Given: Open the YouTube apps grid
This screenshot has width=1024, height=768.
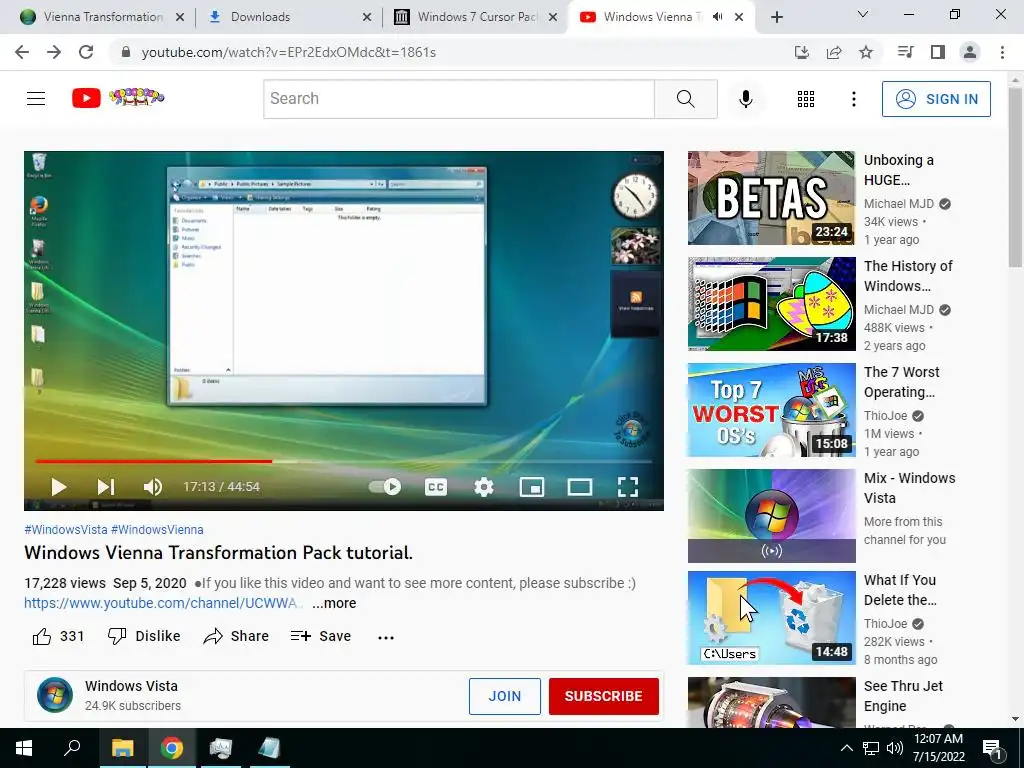Looking at the screenshot, I should (x=806, y=99).
